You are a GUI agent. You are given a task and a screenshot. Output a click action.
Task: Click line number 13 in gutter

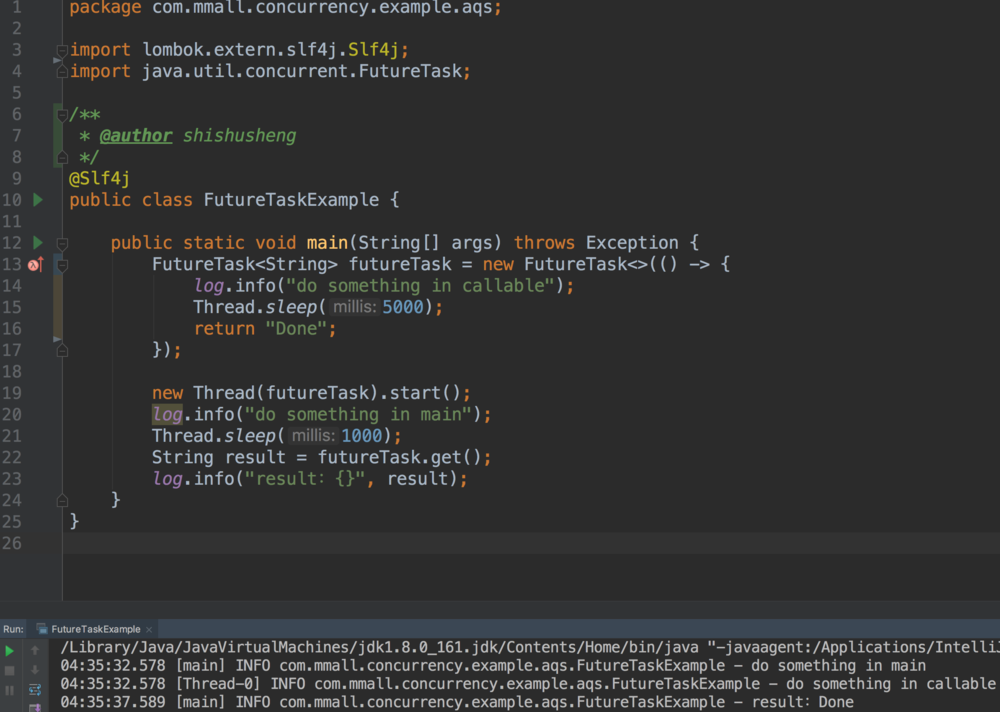[11, 264]
